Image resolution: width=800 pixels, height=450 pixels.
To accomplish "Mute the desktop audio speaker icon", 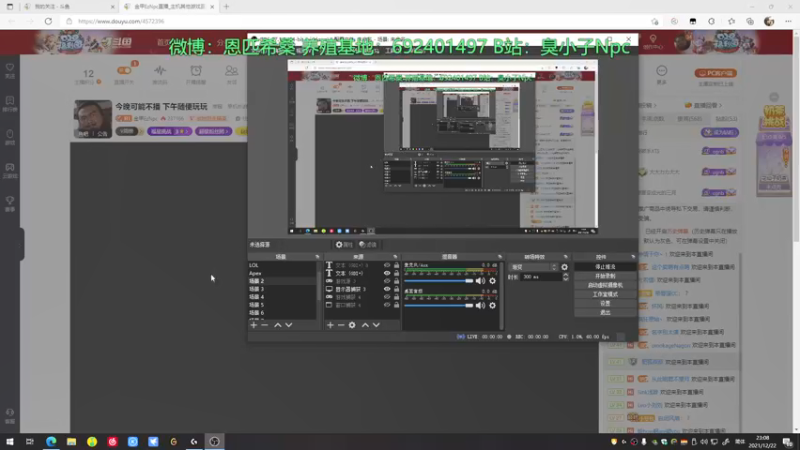I will 480,305.
